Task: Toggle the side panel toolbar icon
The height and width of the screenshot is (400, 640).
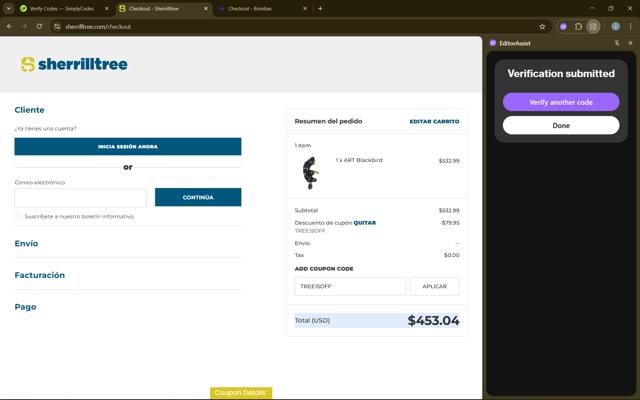Action: point(593,27)
